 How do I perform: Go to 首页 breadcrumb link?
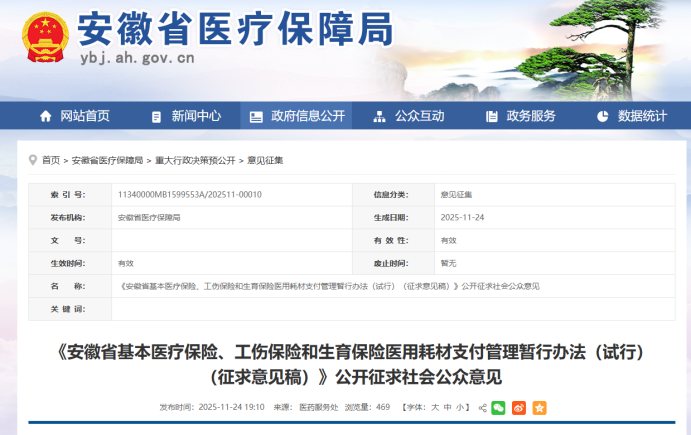[x=51, y=160]
